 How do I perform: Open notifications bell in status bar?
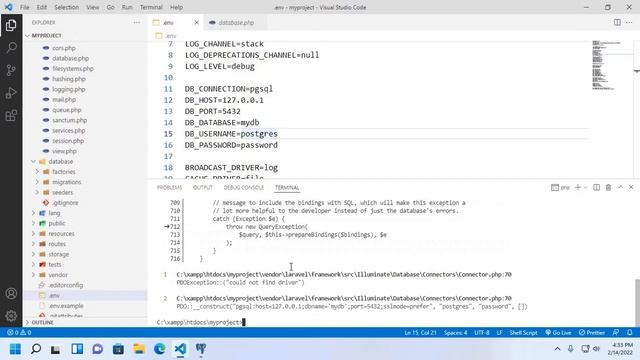630,333
